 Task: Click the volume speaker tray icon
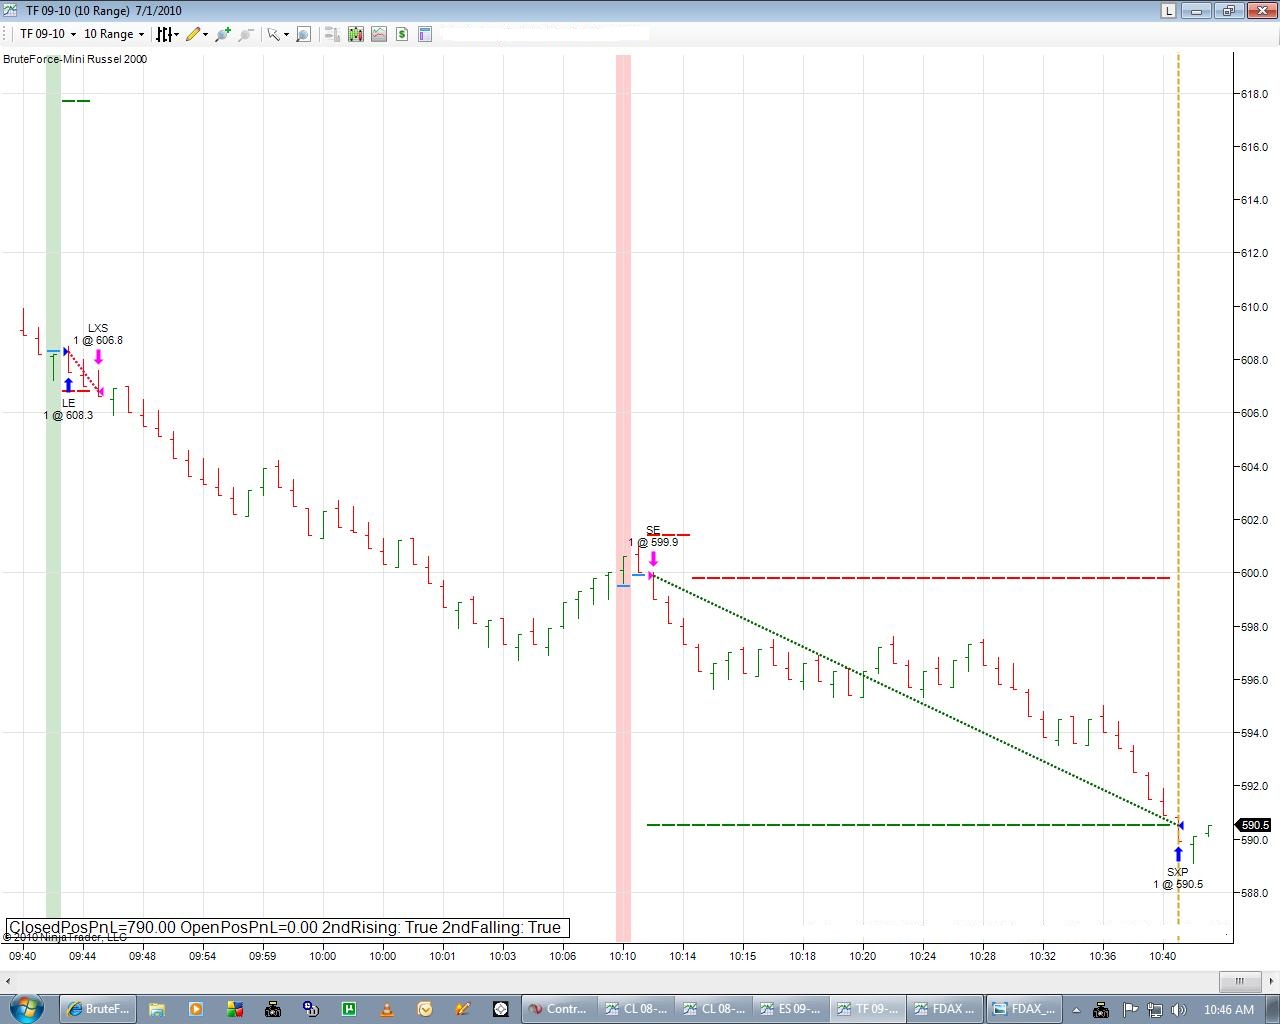1179,1009
